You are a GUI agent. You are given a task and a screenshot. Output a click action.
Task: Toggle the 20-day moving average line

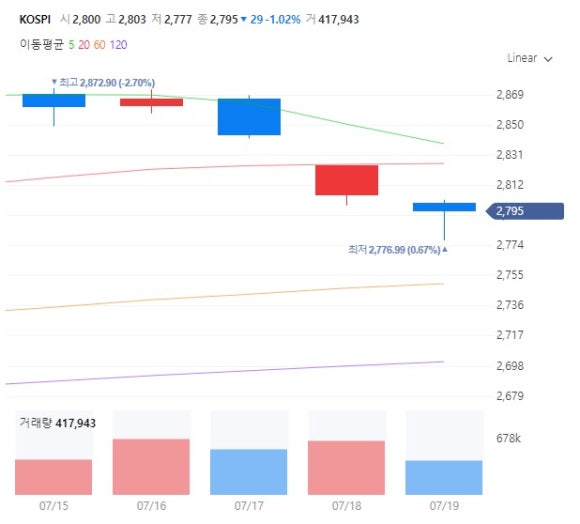coord(84,45)
